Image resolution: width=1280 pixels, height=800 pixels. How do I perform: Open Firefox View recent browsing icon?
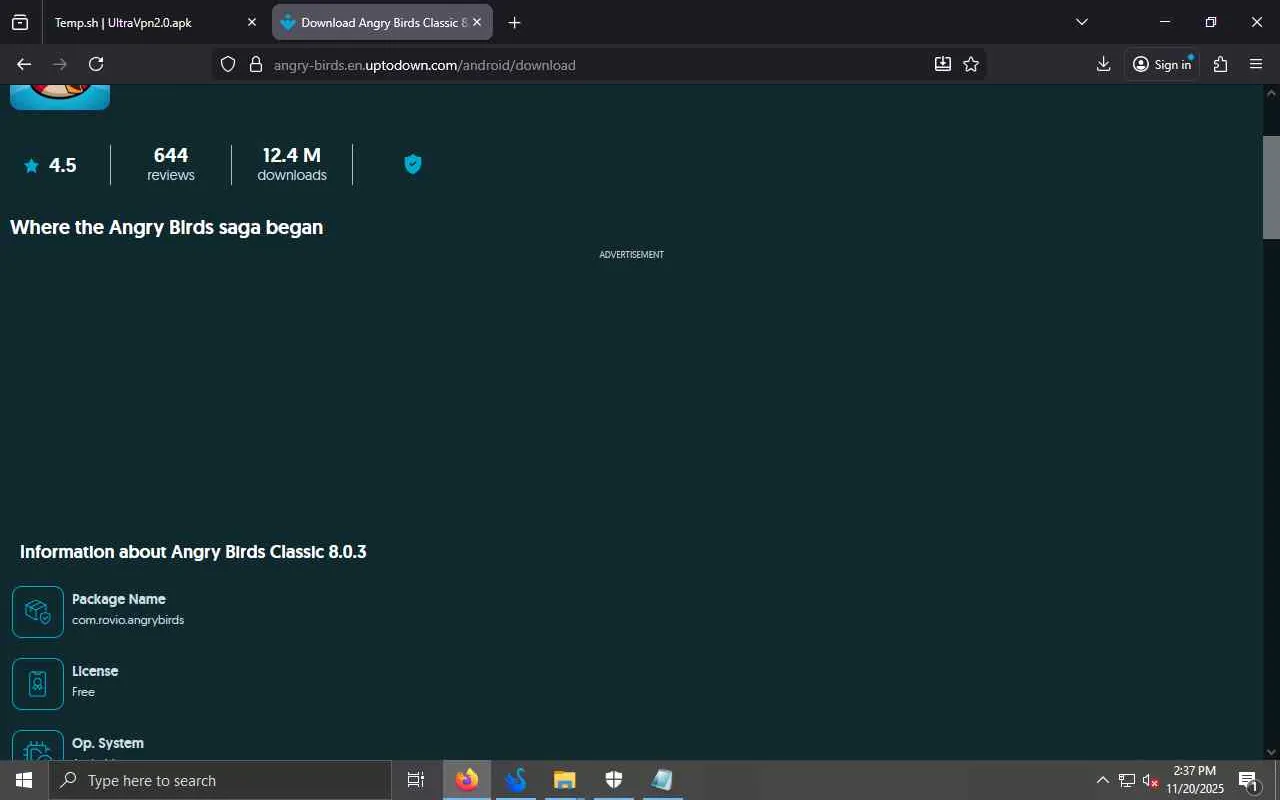[20, 22]
